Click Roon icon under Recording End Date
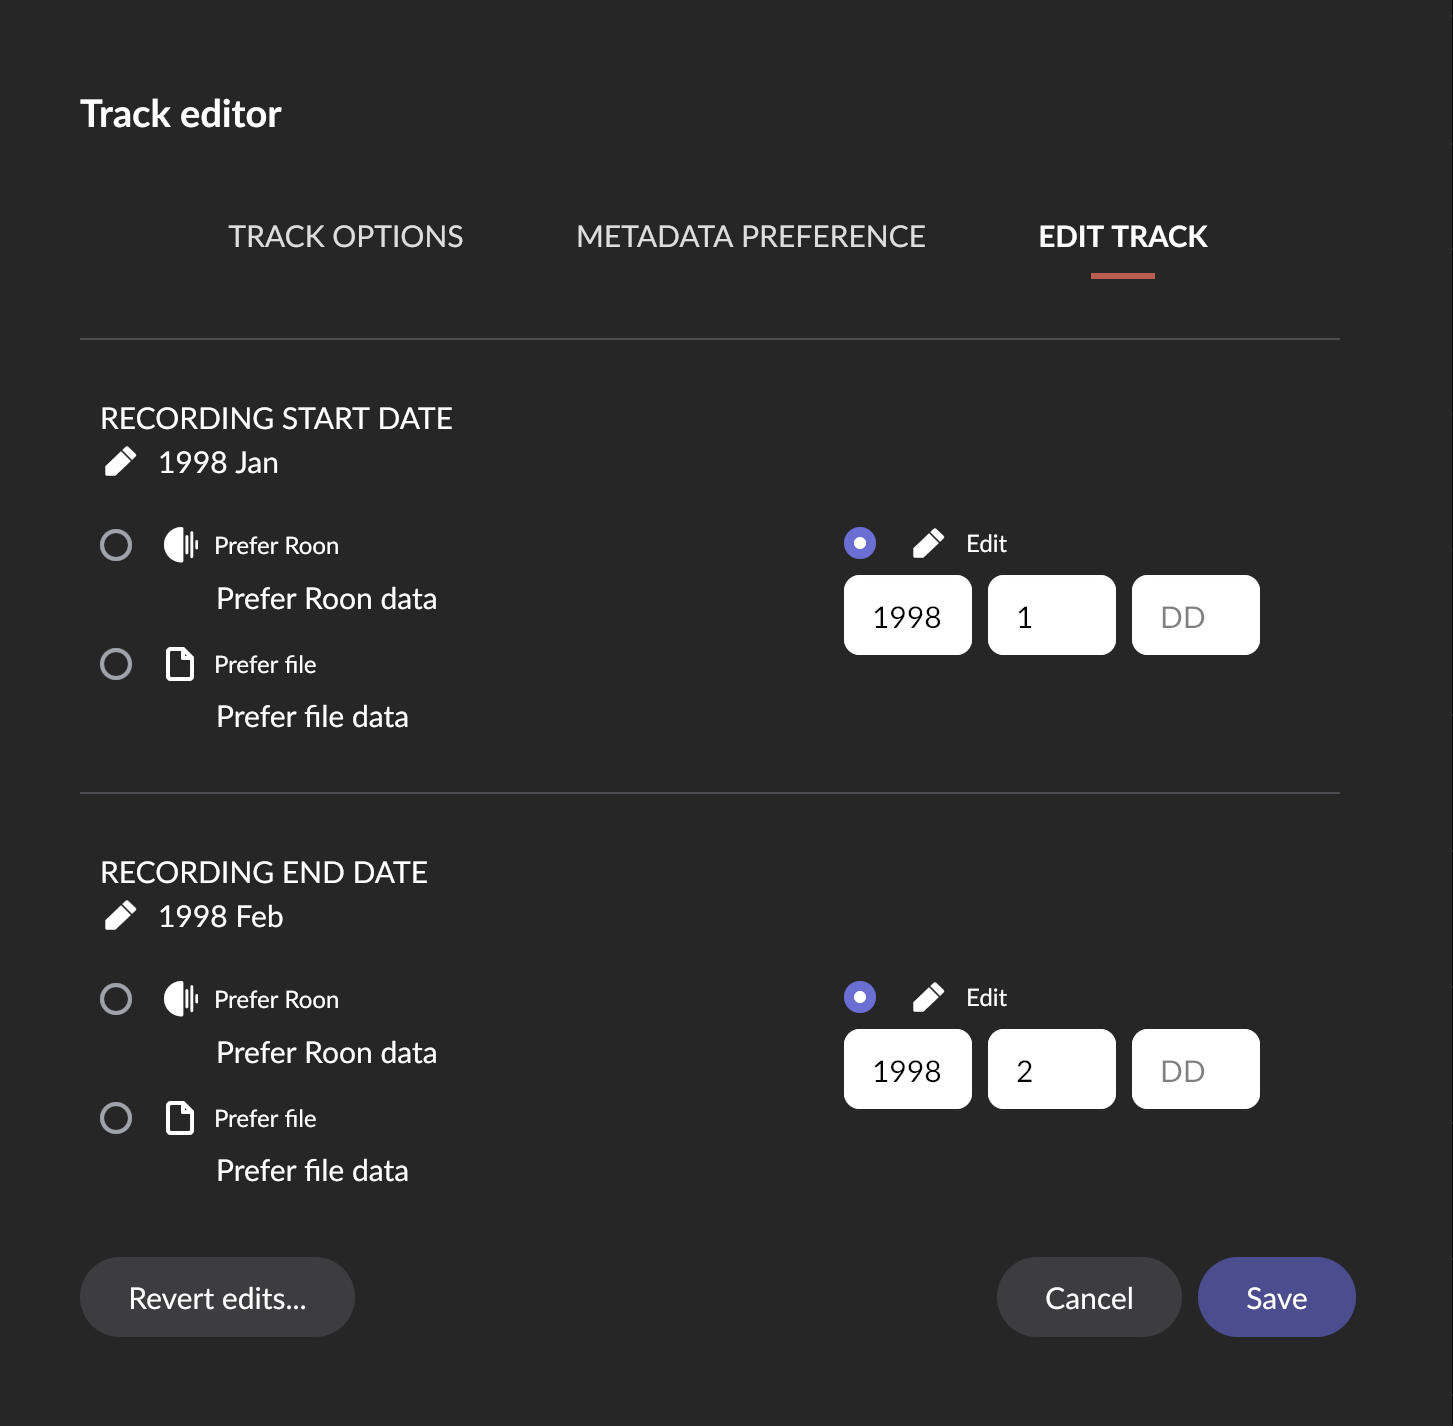1453x1426 pixels. (181, 999)
